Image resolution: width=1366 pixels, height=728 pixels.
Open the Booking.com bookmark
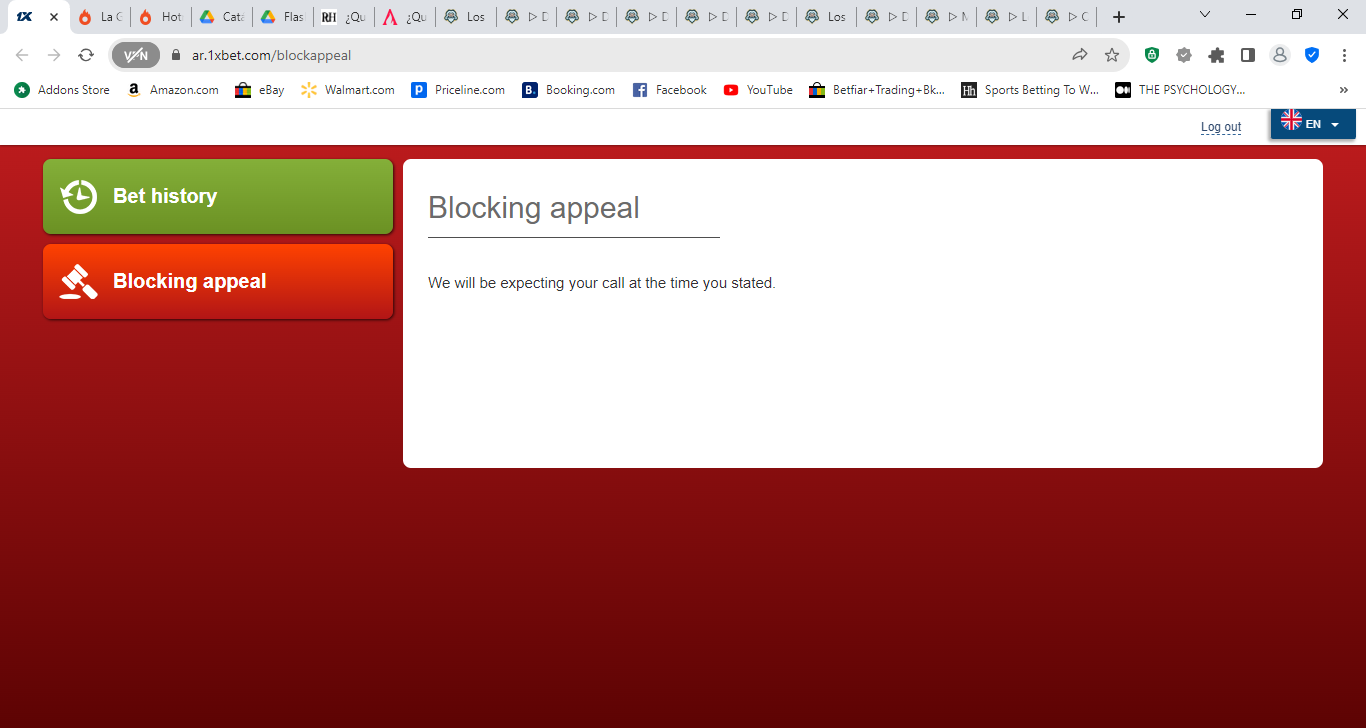[x=568, y=90]
